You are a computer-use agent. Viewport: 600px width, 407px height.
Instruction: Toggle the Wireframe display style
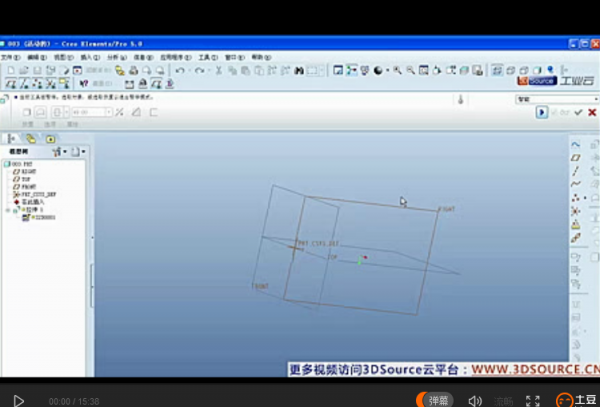coord(497,70)
